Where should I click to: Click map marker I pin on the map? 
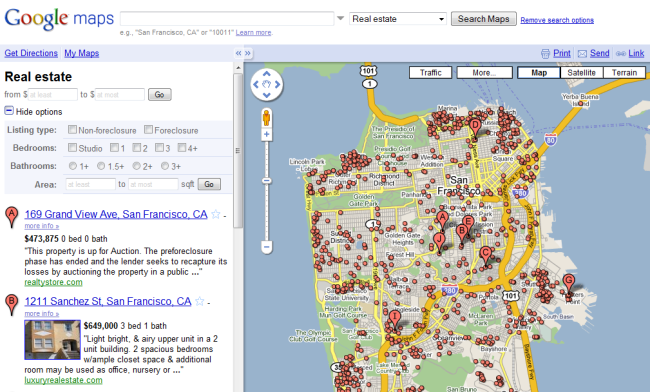click(395, 320)
